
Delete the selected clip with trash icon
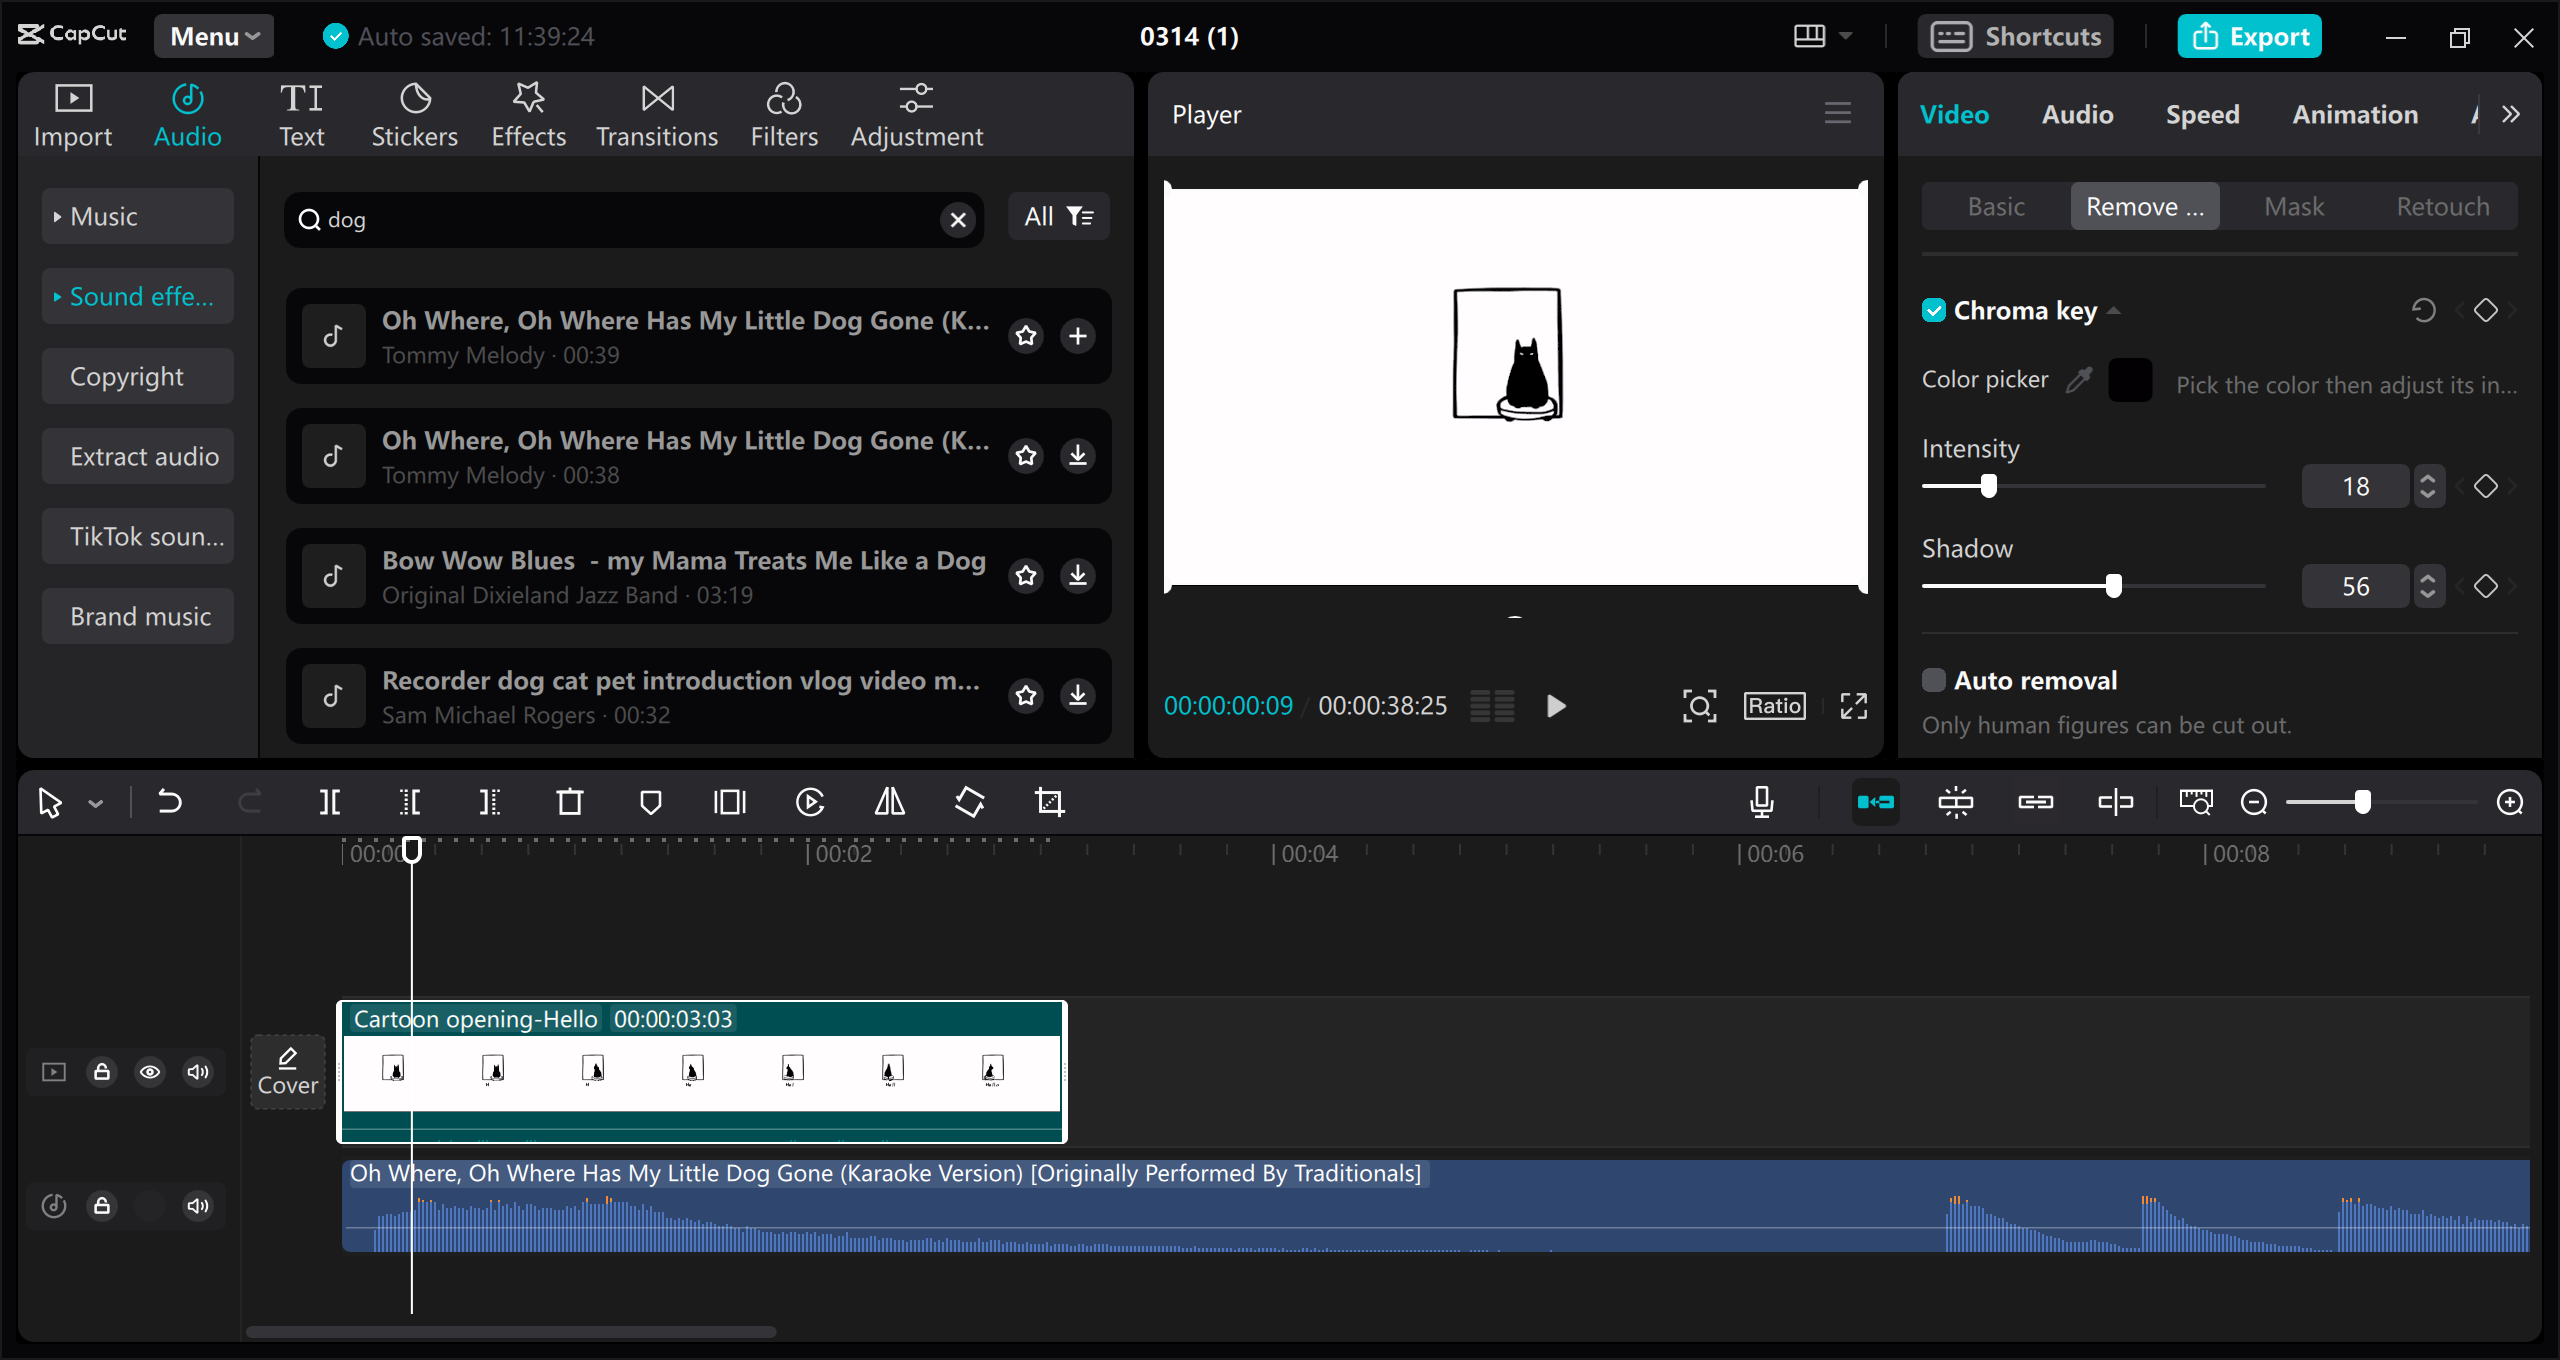click(570, 802)
